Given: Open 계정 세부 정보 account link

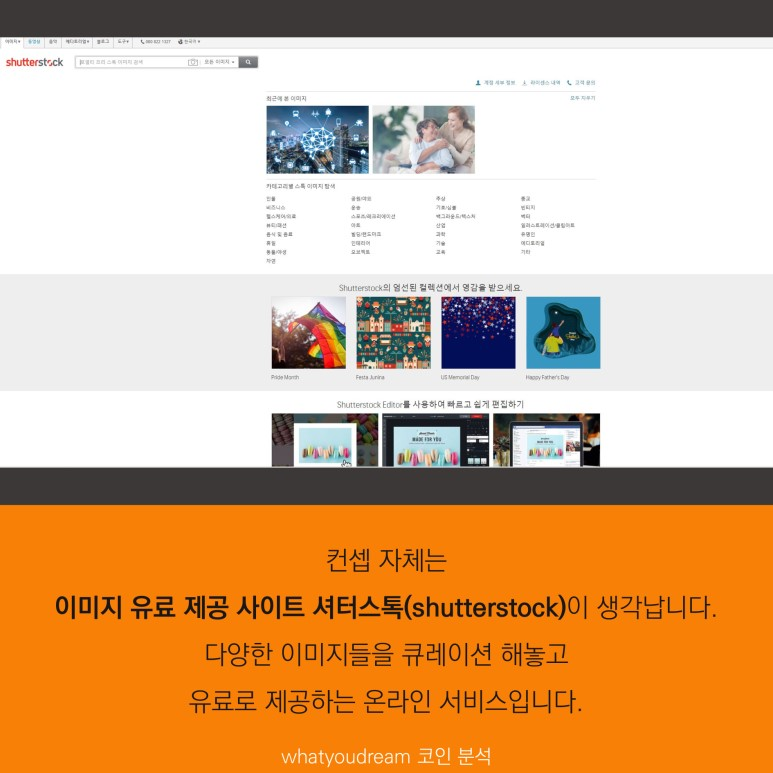Looking at the screenshot, I should [495, 83].
